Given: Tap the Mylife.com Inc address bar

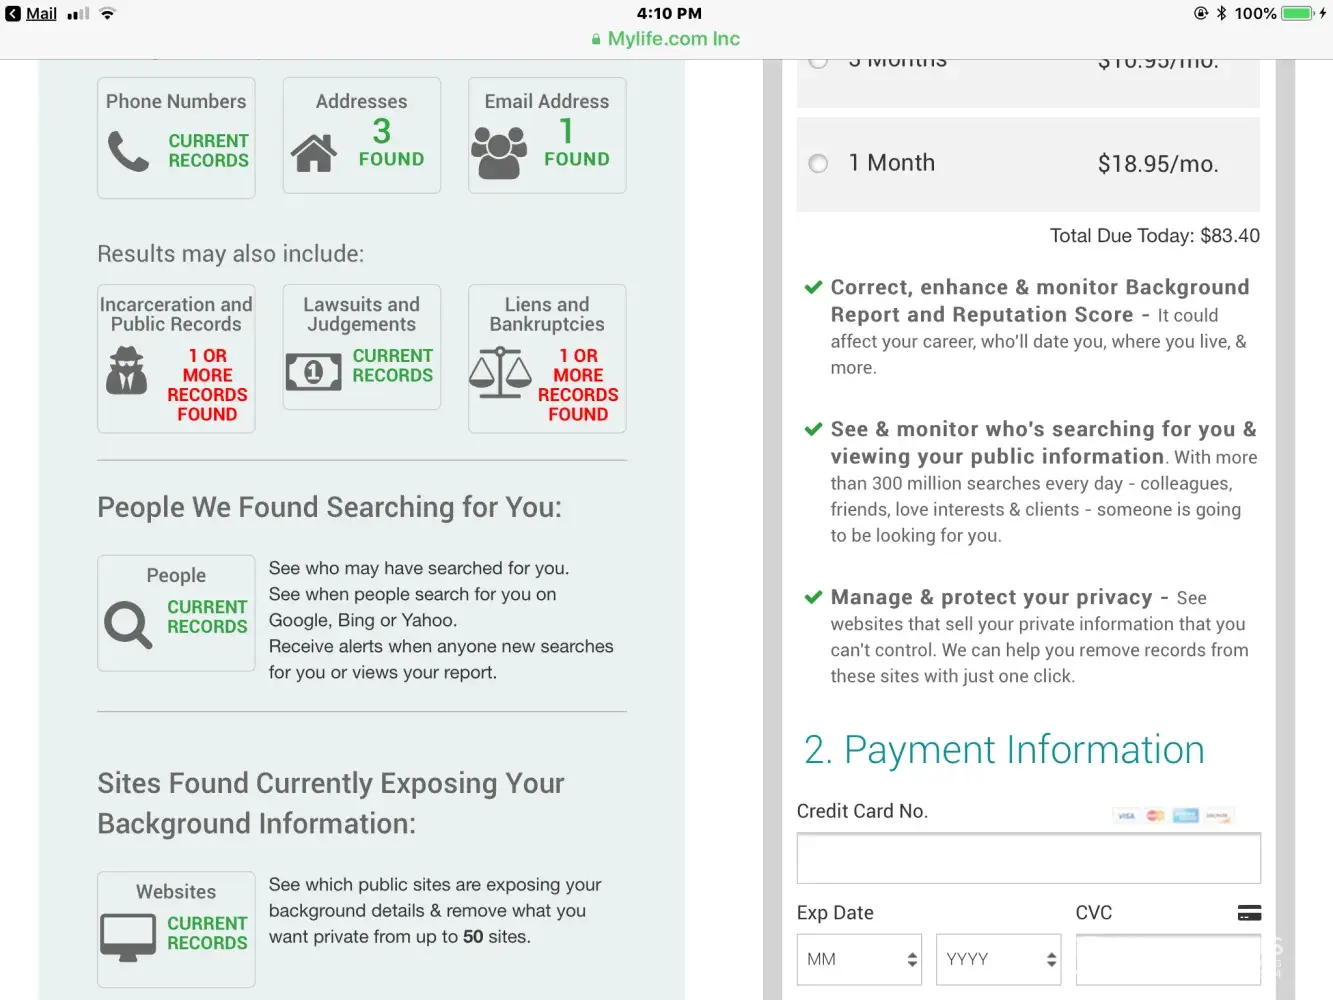Looking at the screenshot, I should coord(666,39).
